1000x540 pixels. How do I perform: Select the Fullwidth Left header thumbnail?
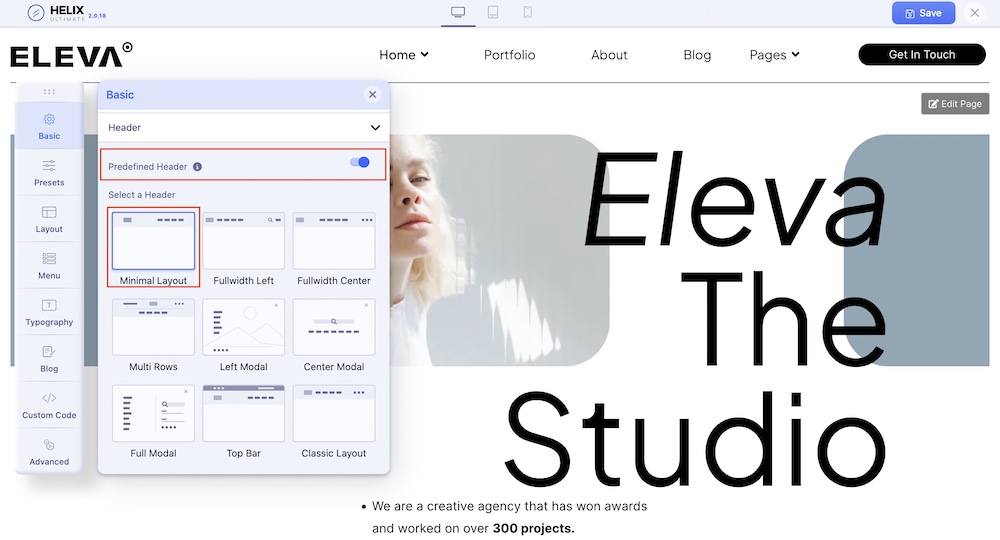click(244, 241)
